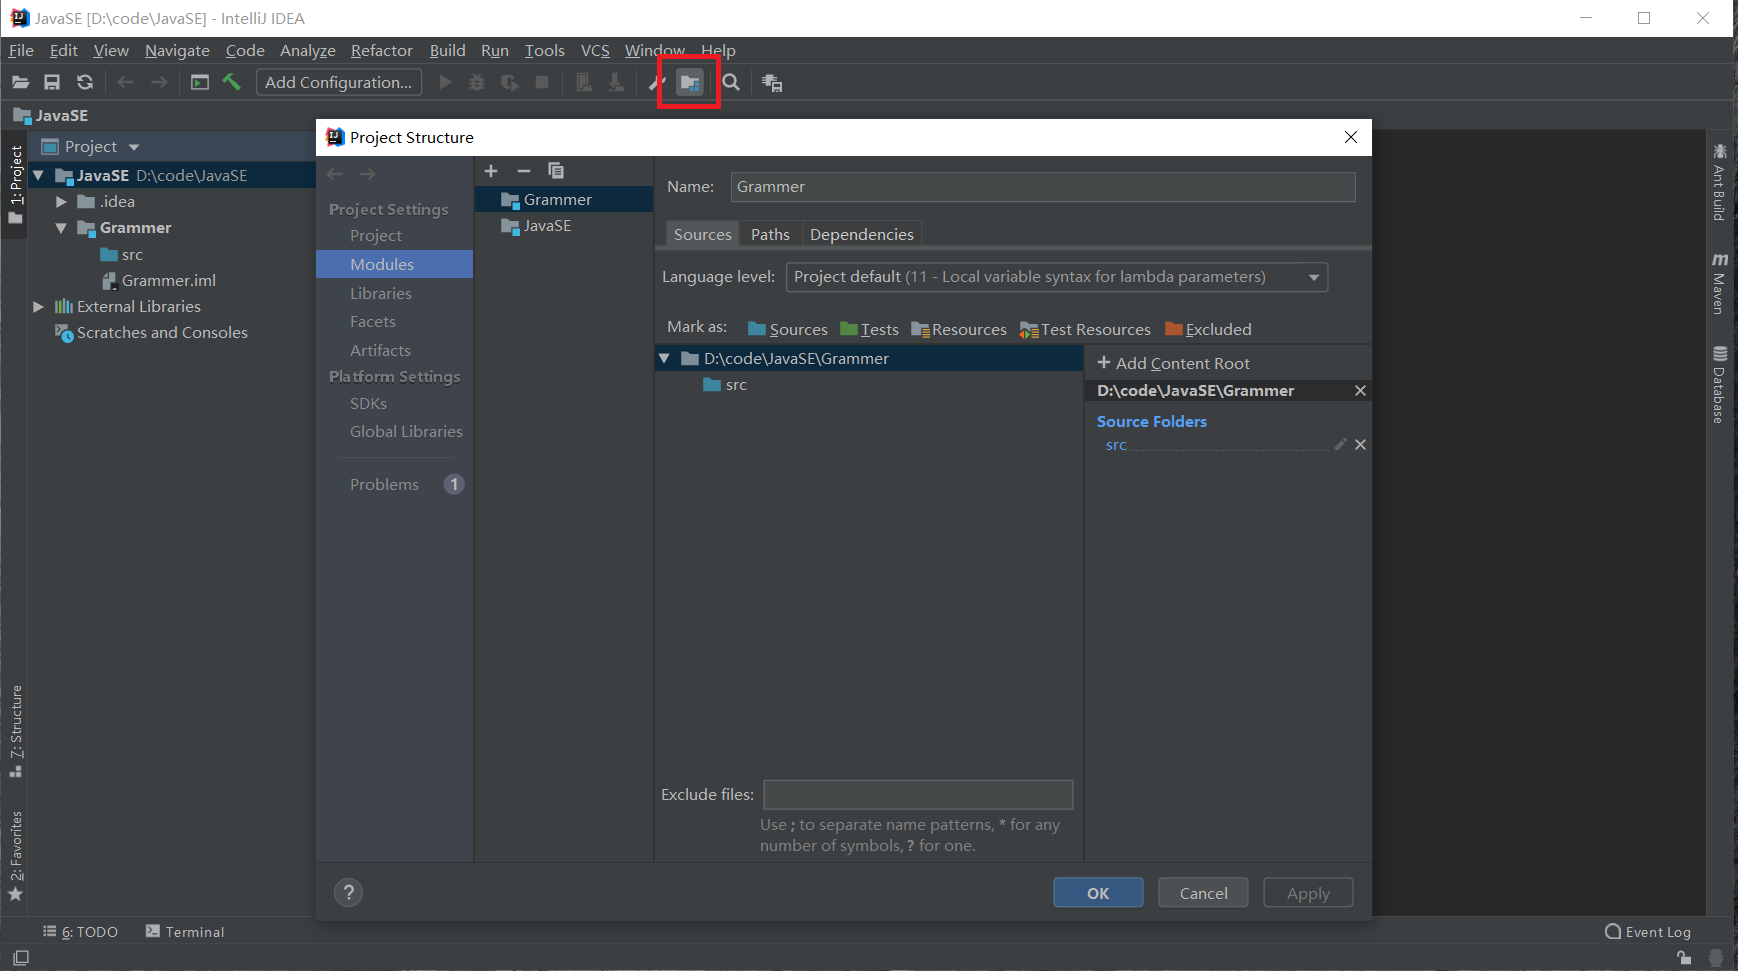Click the help question mark button
The height and width of the screenshot is (971, 1738).
point(348,893)
